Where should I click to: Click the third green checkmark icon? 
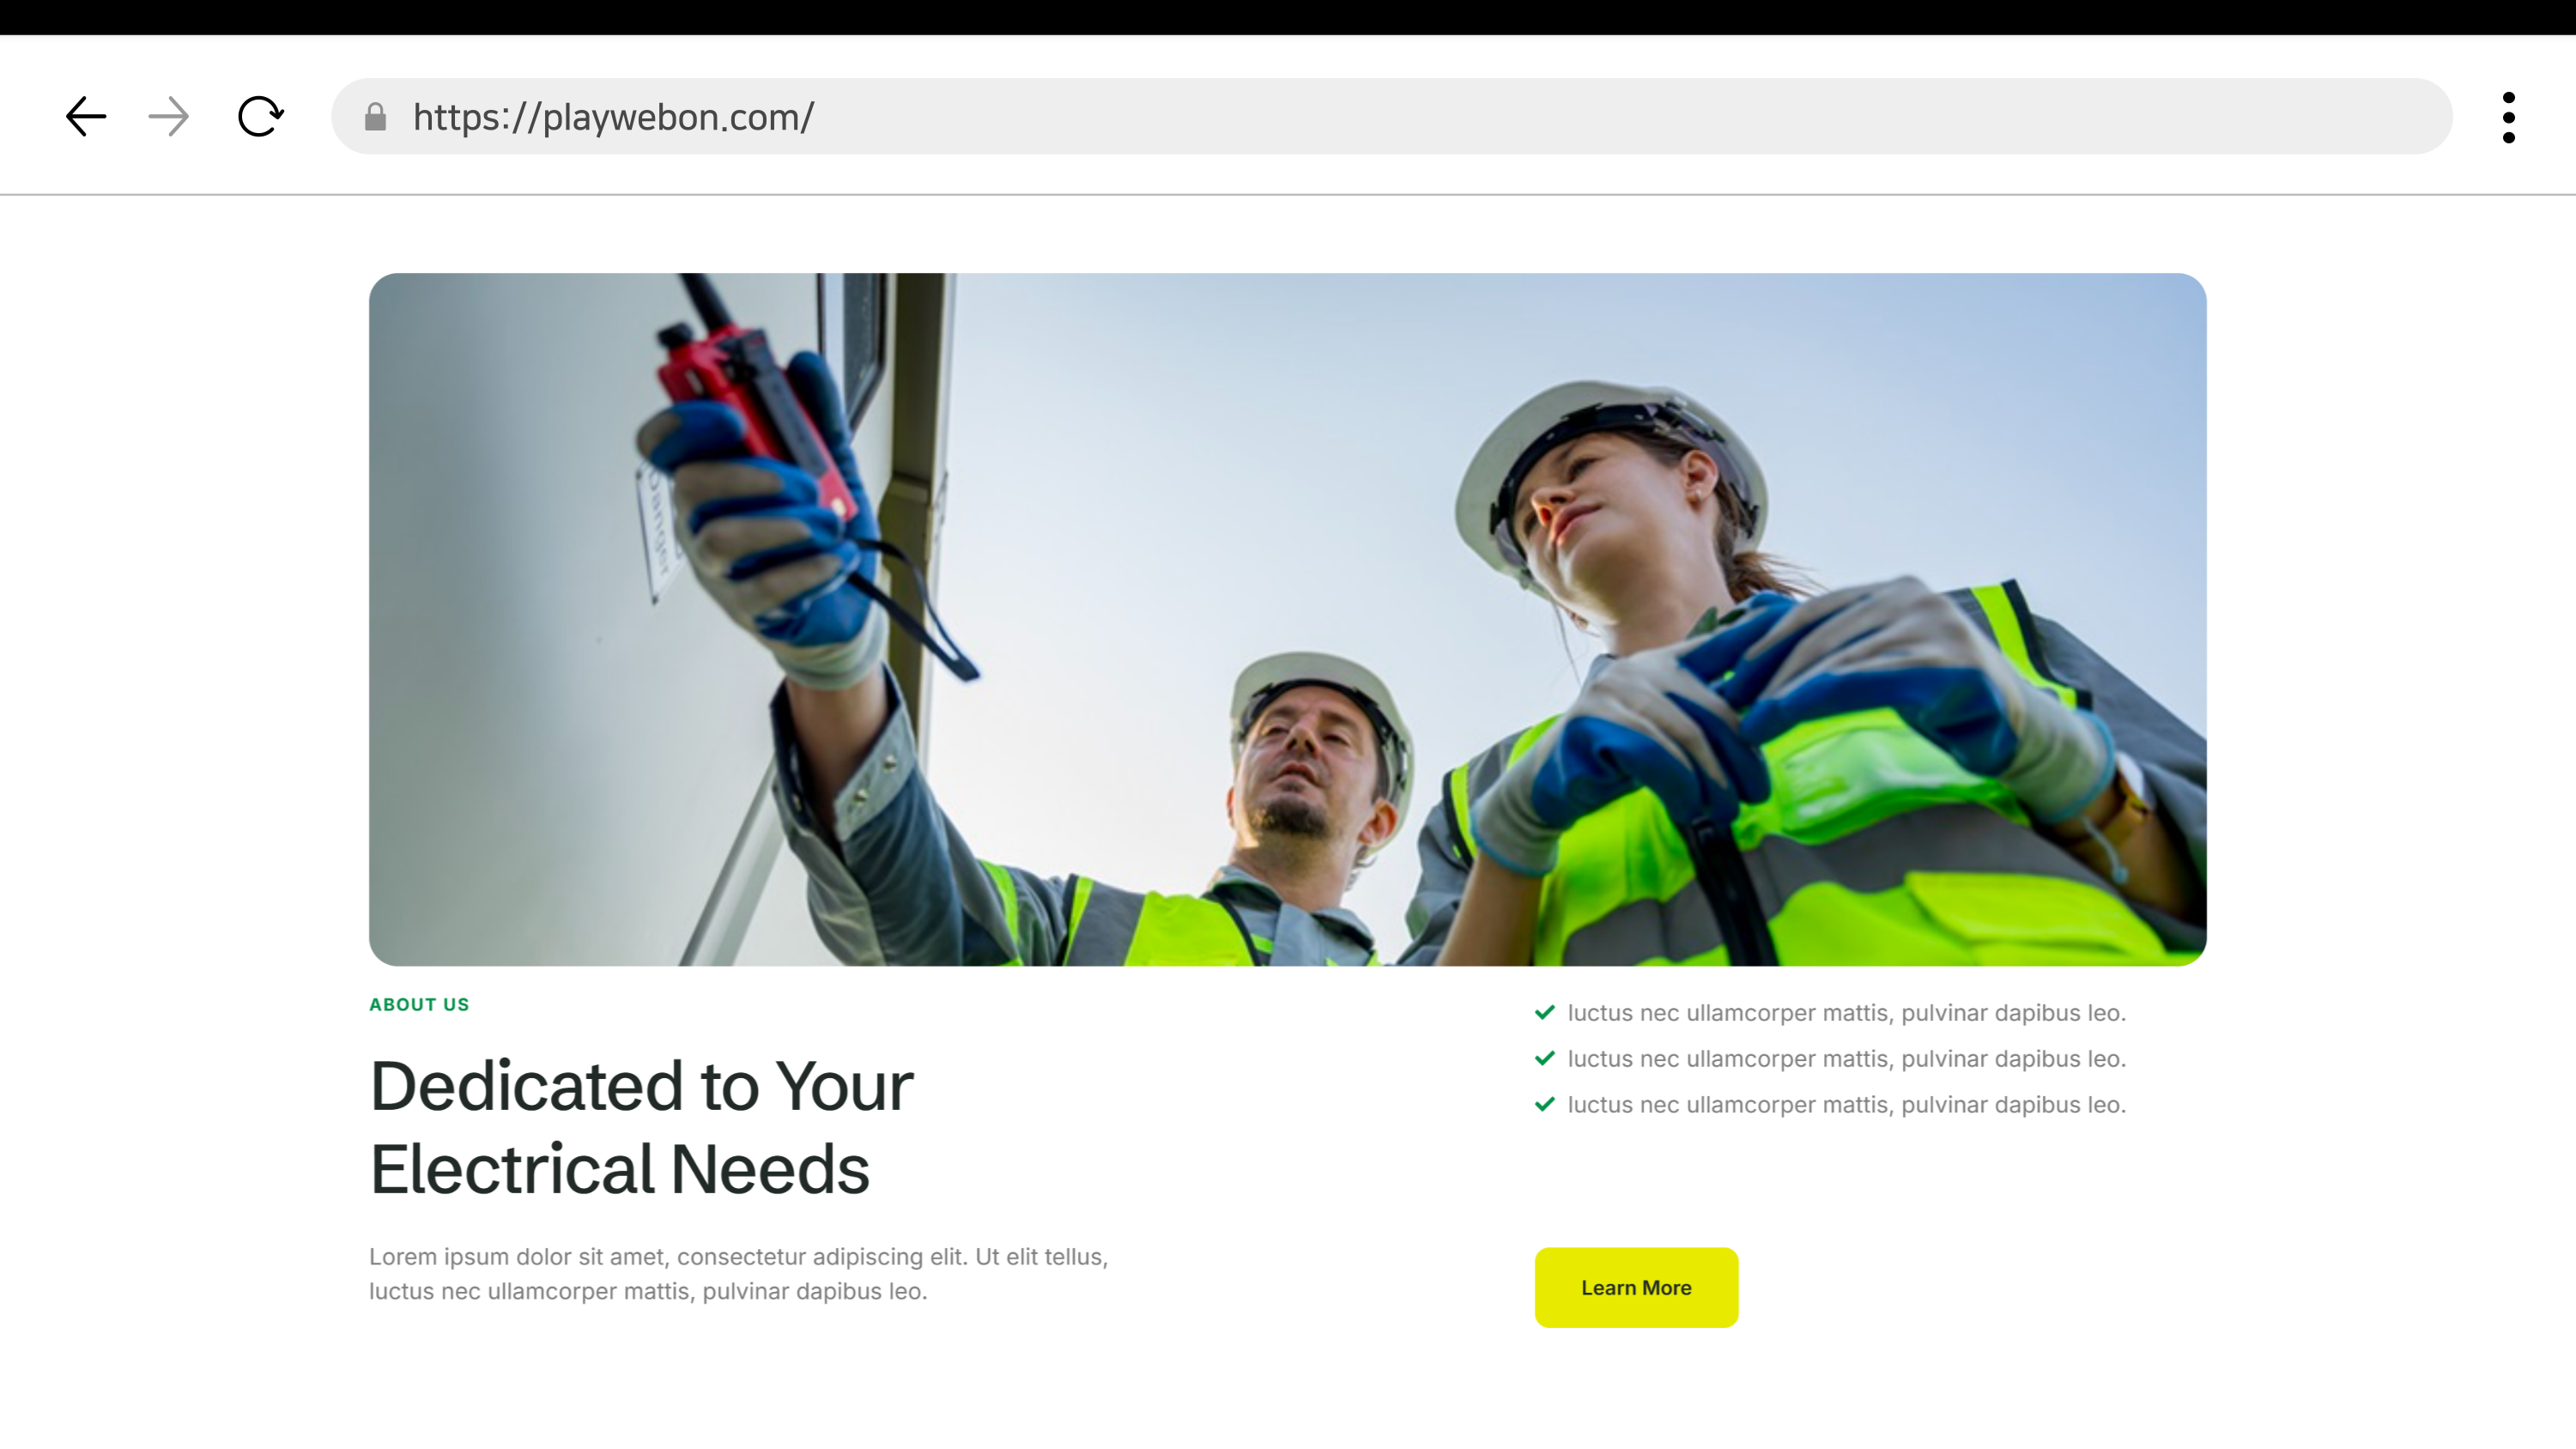click(x=1544, y=1104)
